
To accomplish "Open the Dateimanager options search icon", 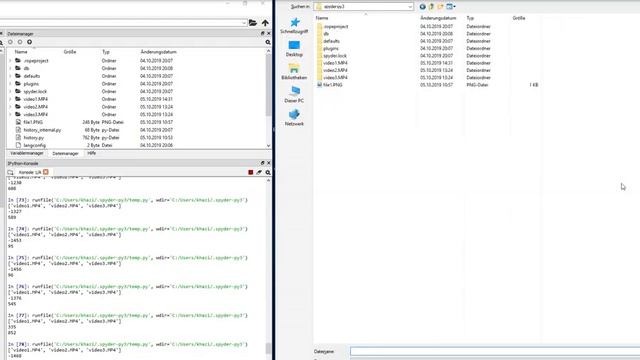I will click(x=268, y=42).
